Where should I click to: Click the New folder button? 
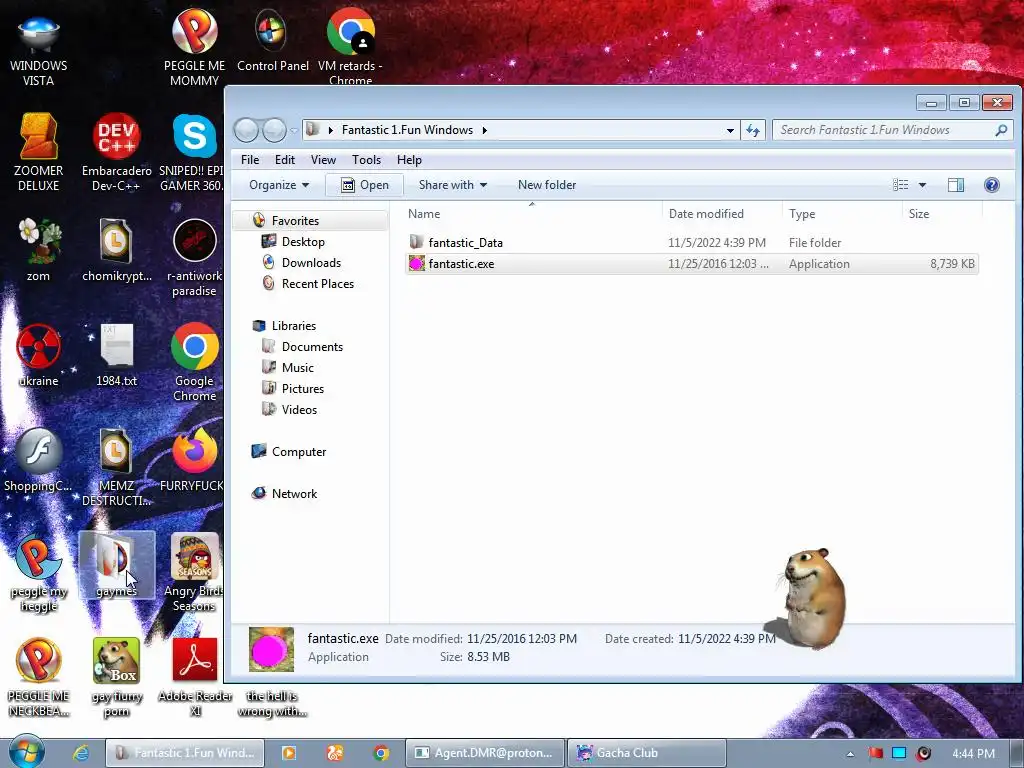point(547,185)
